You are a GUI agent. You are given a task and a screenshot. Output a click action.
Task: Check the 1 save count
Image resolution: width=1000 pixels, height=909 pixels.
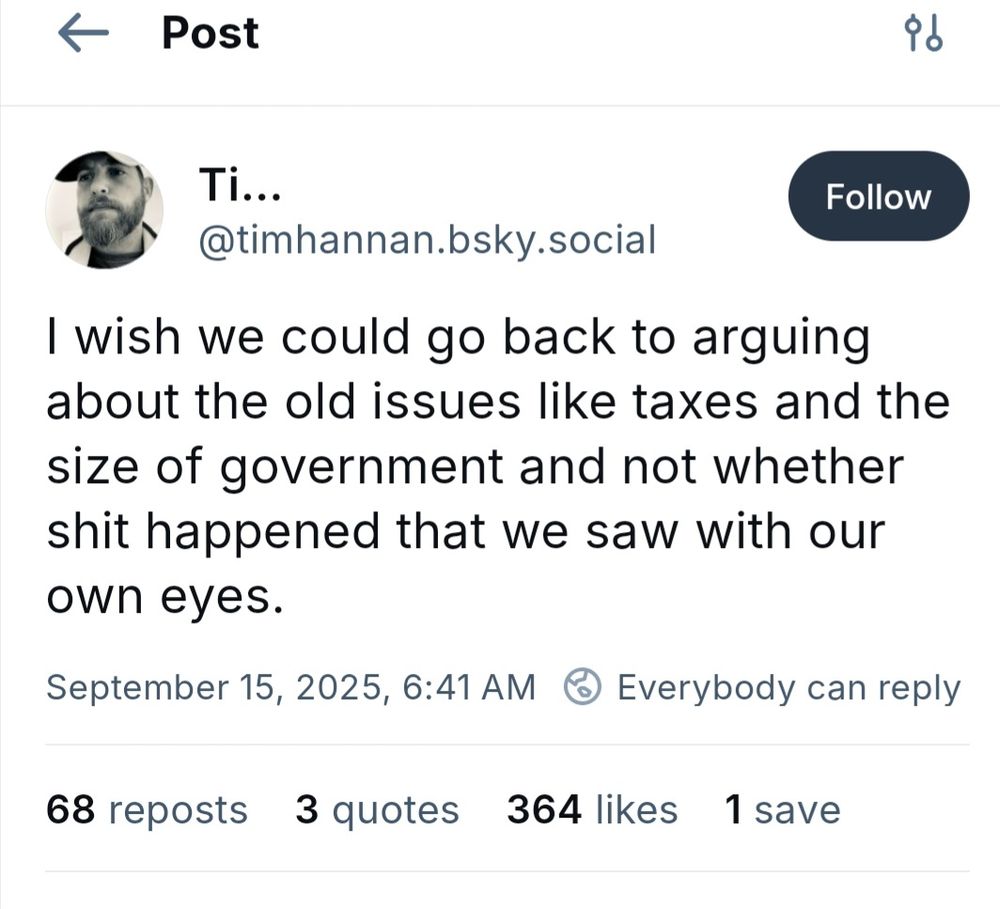tap(781, 810)
